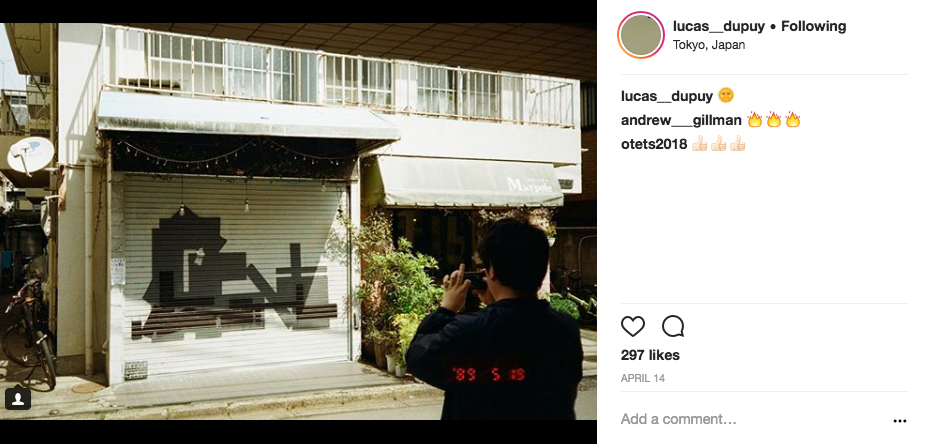Click the APRIL 14 post date
Image resolution: width=931 pixels, height=444 pixels.
tap(643, 378)
